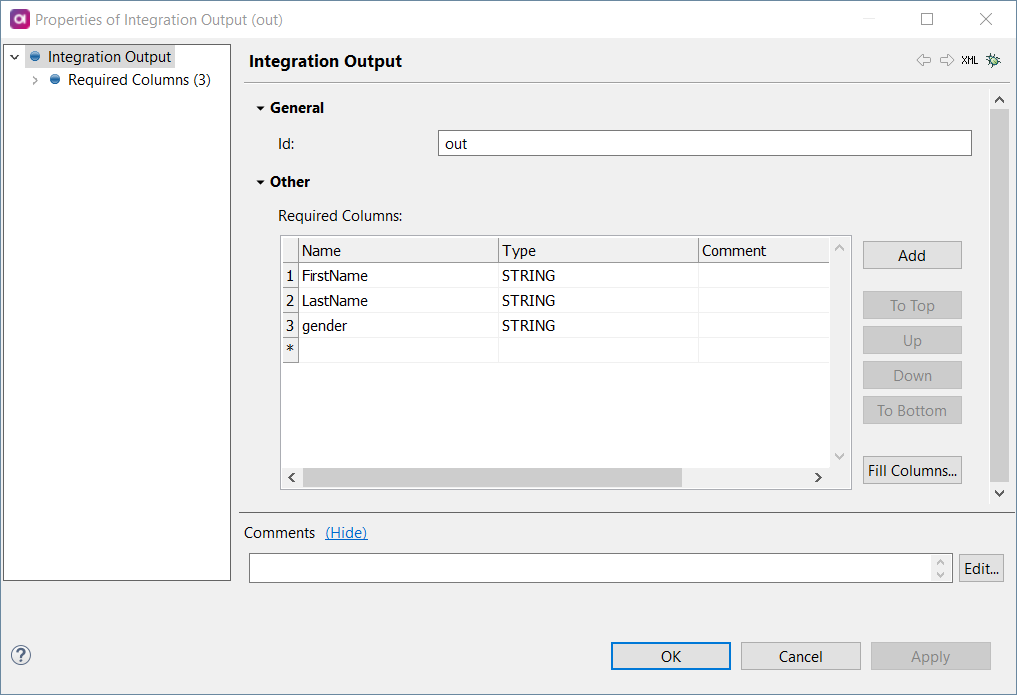The height and width of the screenshot is (695, 1017).
Task: Collapse the Other section
Action: 261,181
